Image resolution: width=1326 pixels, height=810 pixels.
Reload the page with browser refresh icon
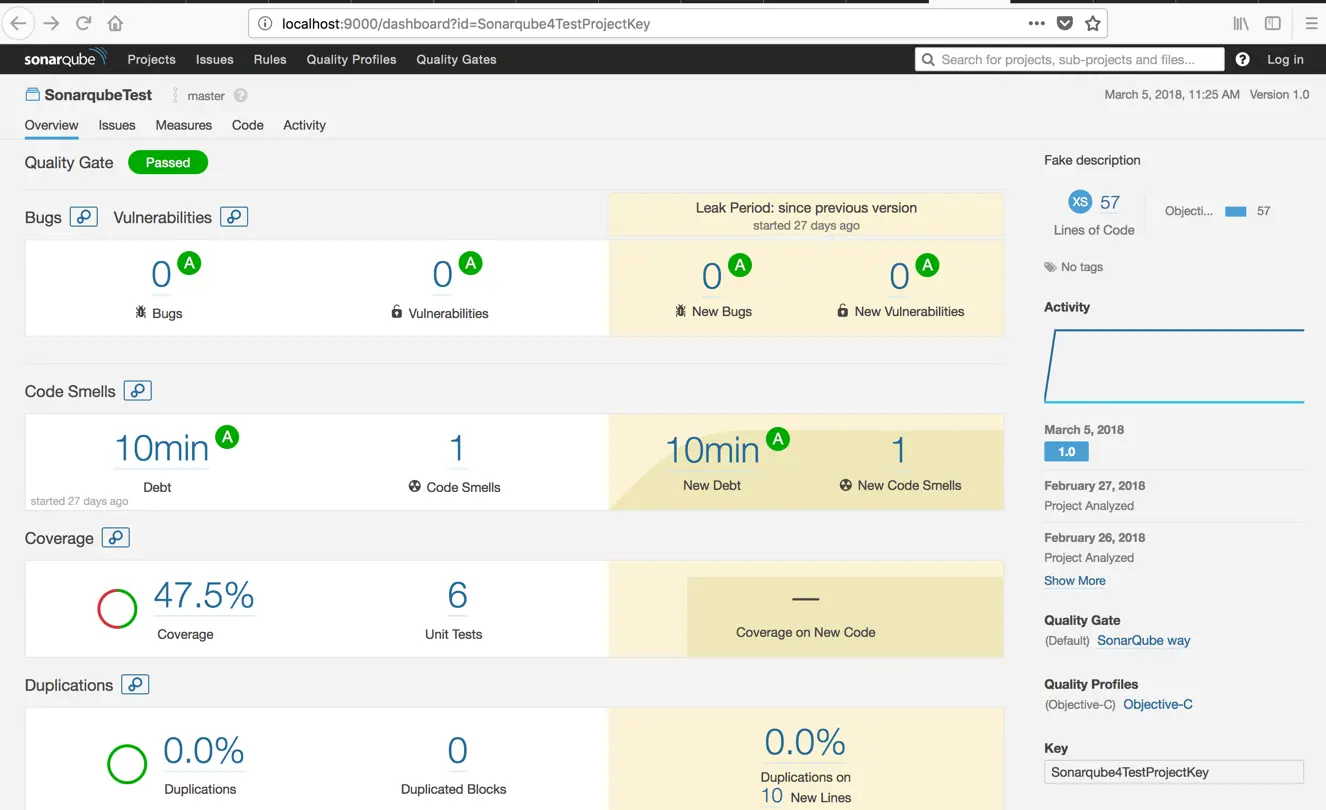pyautogui.click(x=84, y=23)
